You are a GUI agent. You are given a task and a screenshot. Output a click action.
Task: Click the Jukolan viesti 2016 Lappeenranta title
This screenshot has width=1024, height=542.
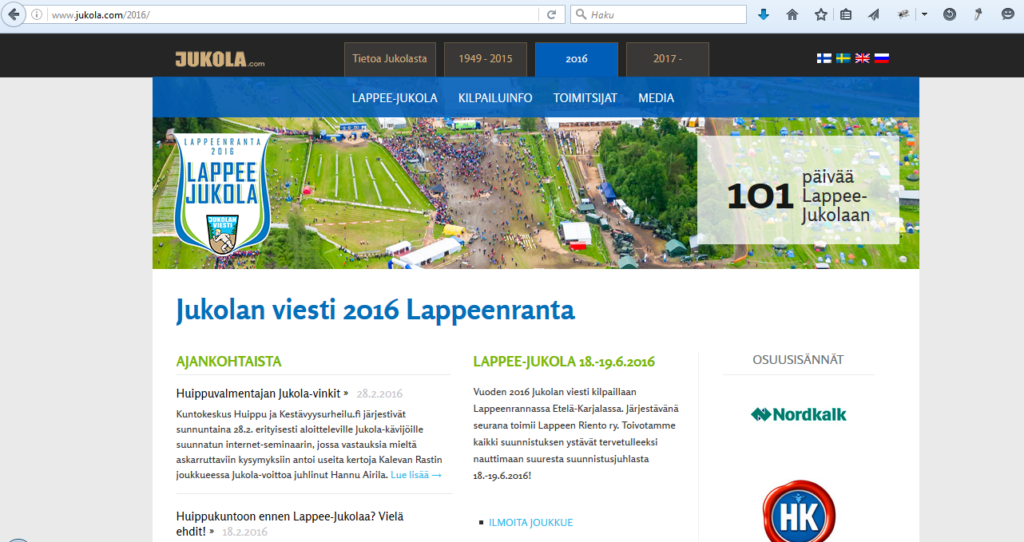(x=376, y=310)
